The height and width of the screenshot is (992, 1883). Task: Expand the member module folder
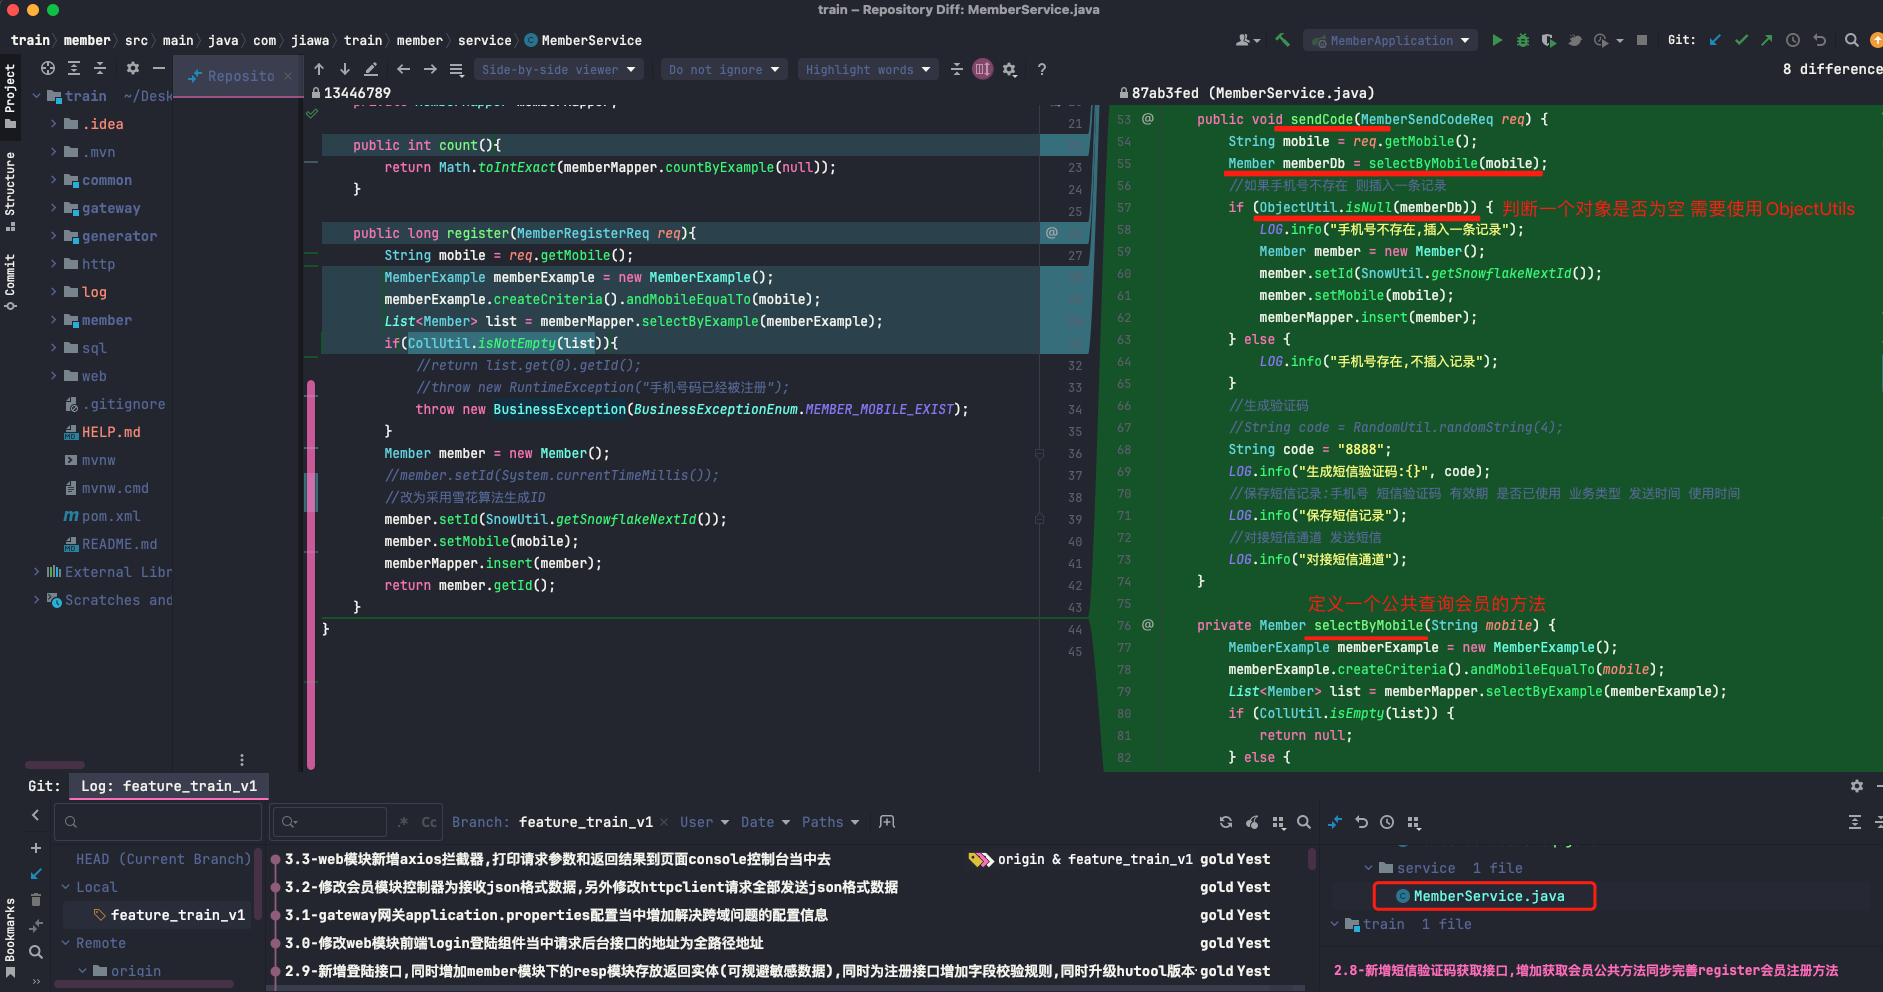[x=54, y=320]
